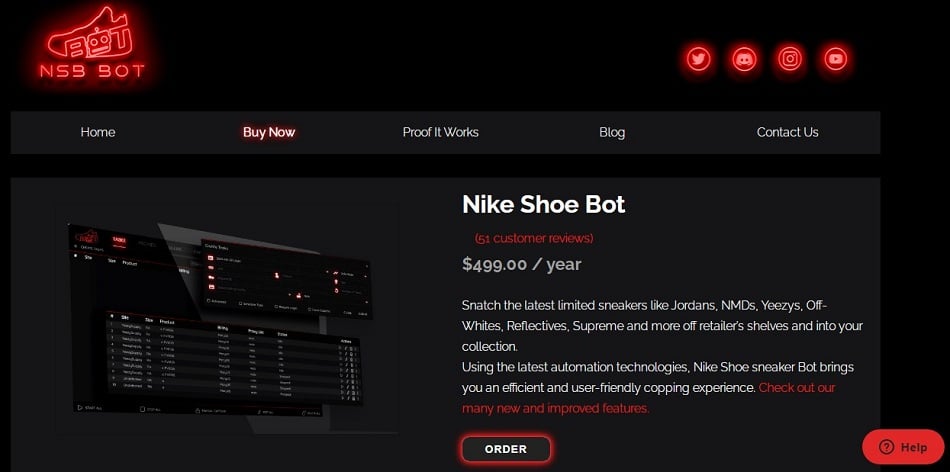Select the Buy Now menu item
Image resolution: width=950 pixels, height=472 pixels.
pyautogui.click(x=269, y=132)
